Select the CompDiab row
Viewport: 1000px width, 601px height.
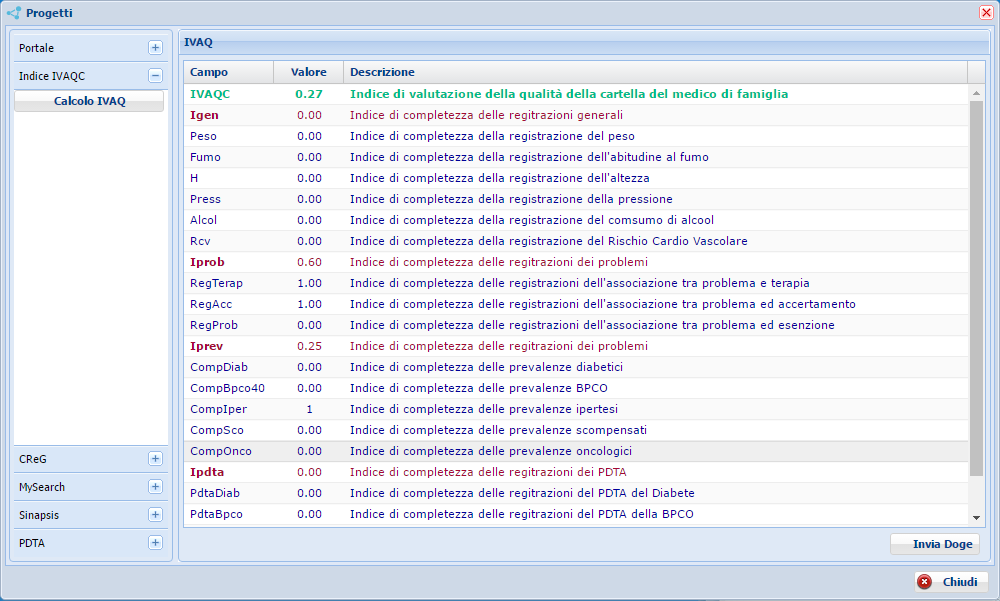[576, 367]
